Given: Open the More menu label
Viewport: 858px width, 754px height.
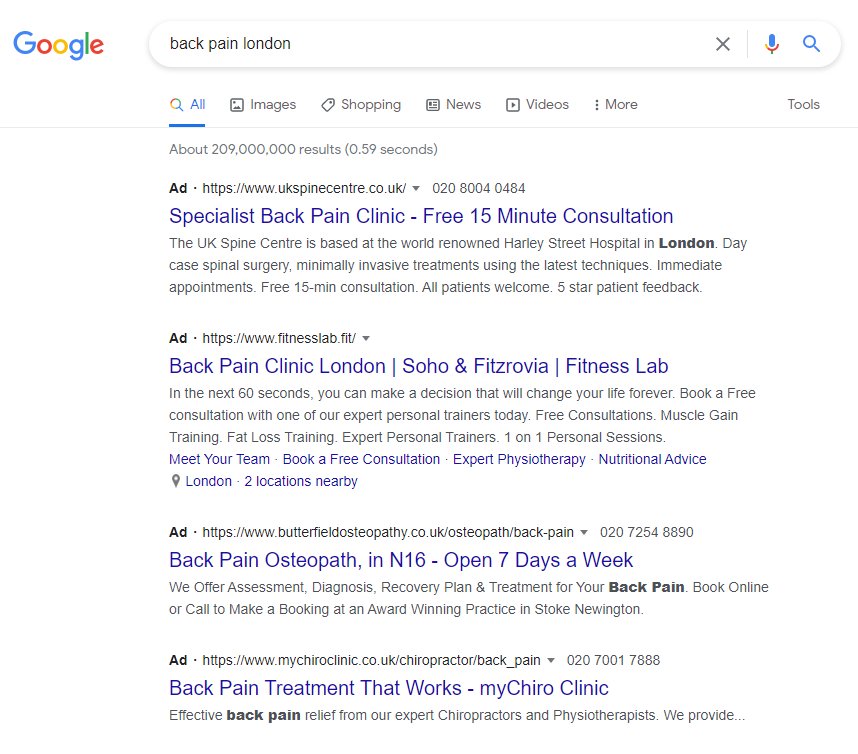Looking at the screenshot, I should pos(621,104).
